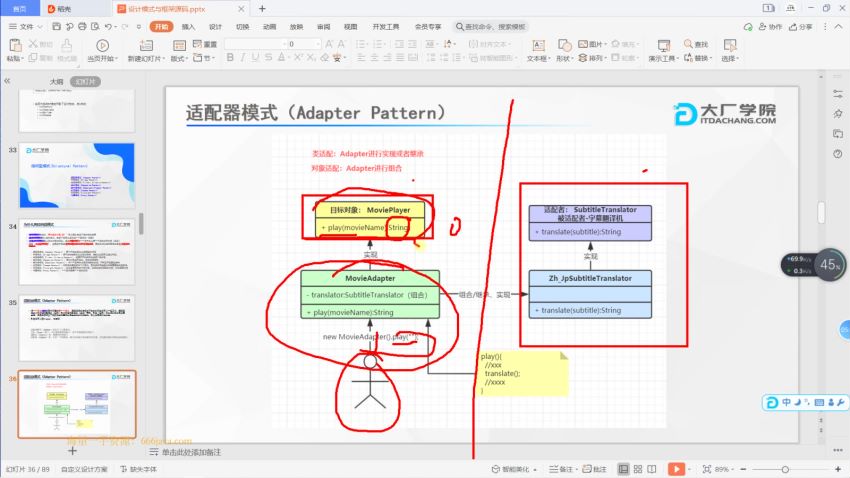Insert a Text Box via ribbon icon
Image resolution: width=850 pixels, height=478 pixels.
538,46
